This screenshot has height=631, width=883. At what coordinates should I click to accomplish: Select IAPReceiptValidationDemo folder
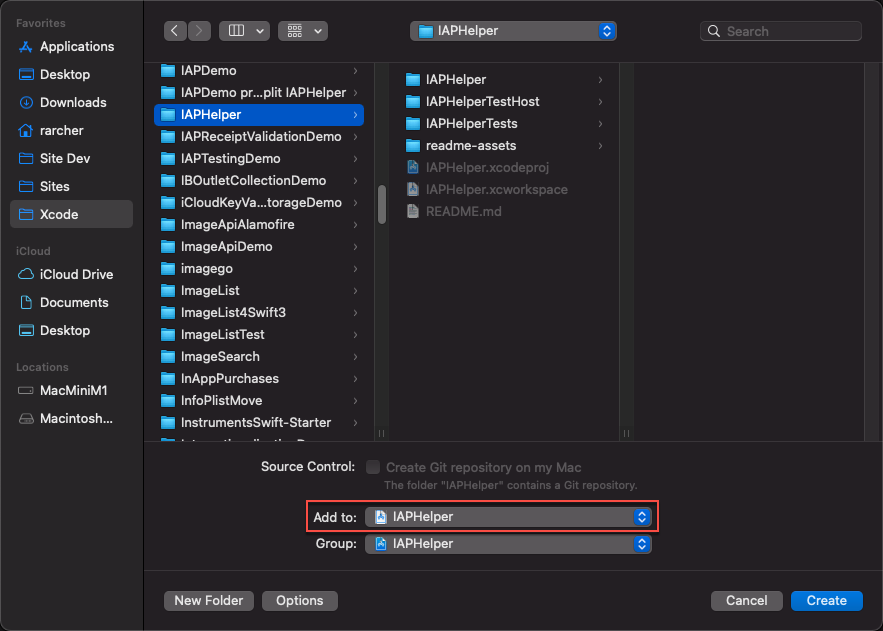259,137
